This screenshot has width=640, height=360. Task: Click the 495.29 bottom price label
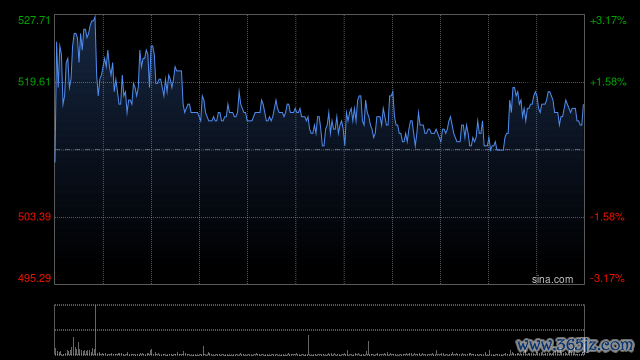34,278
